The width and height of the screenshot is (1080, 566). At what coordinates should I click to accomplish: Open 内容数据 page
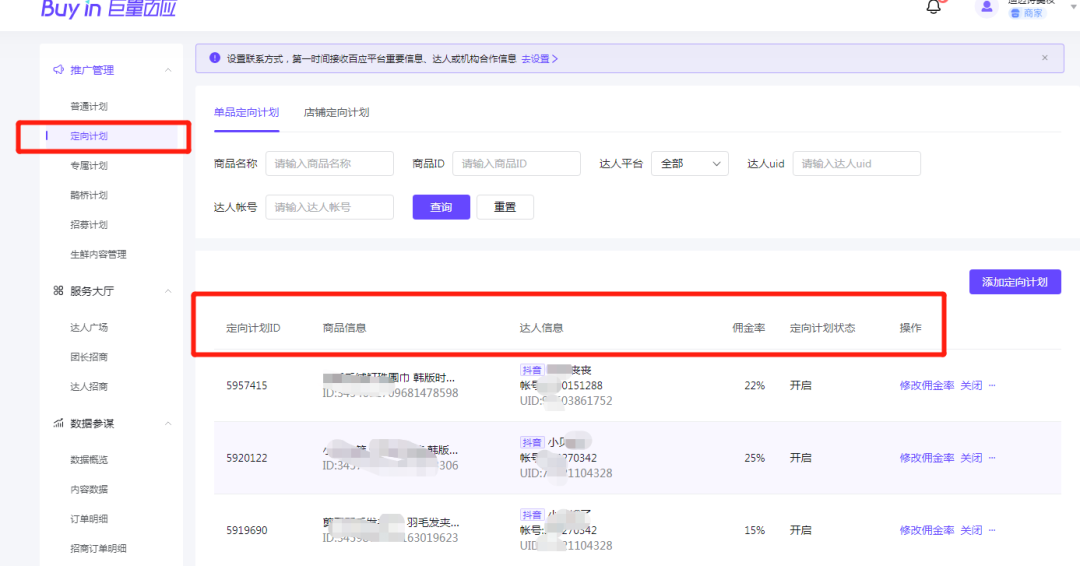89,489
